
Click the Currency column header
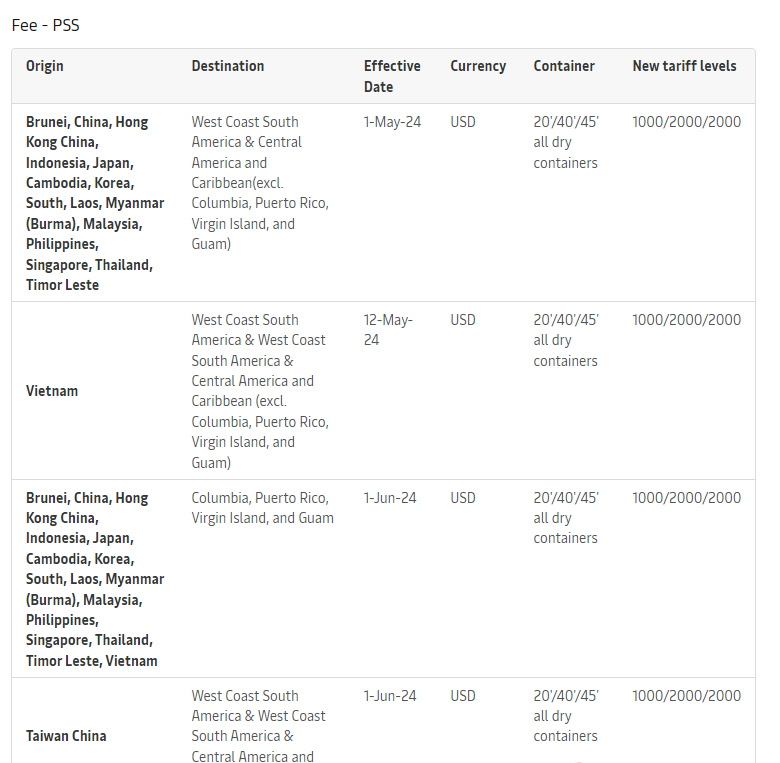click(x=478, y=66)
